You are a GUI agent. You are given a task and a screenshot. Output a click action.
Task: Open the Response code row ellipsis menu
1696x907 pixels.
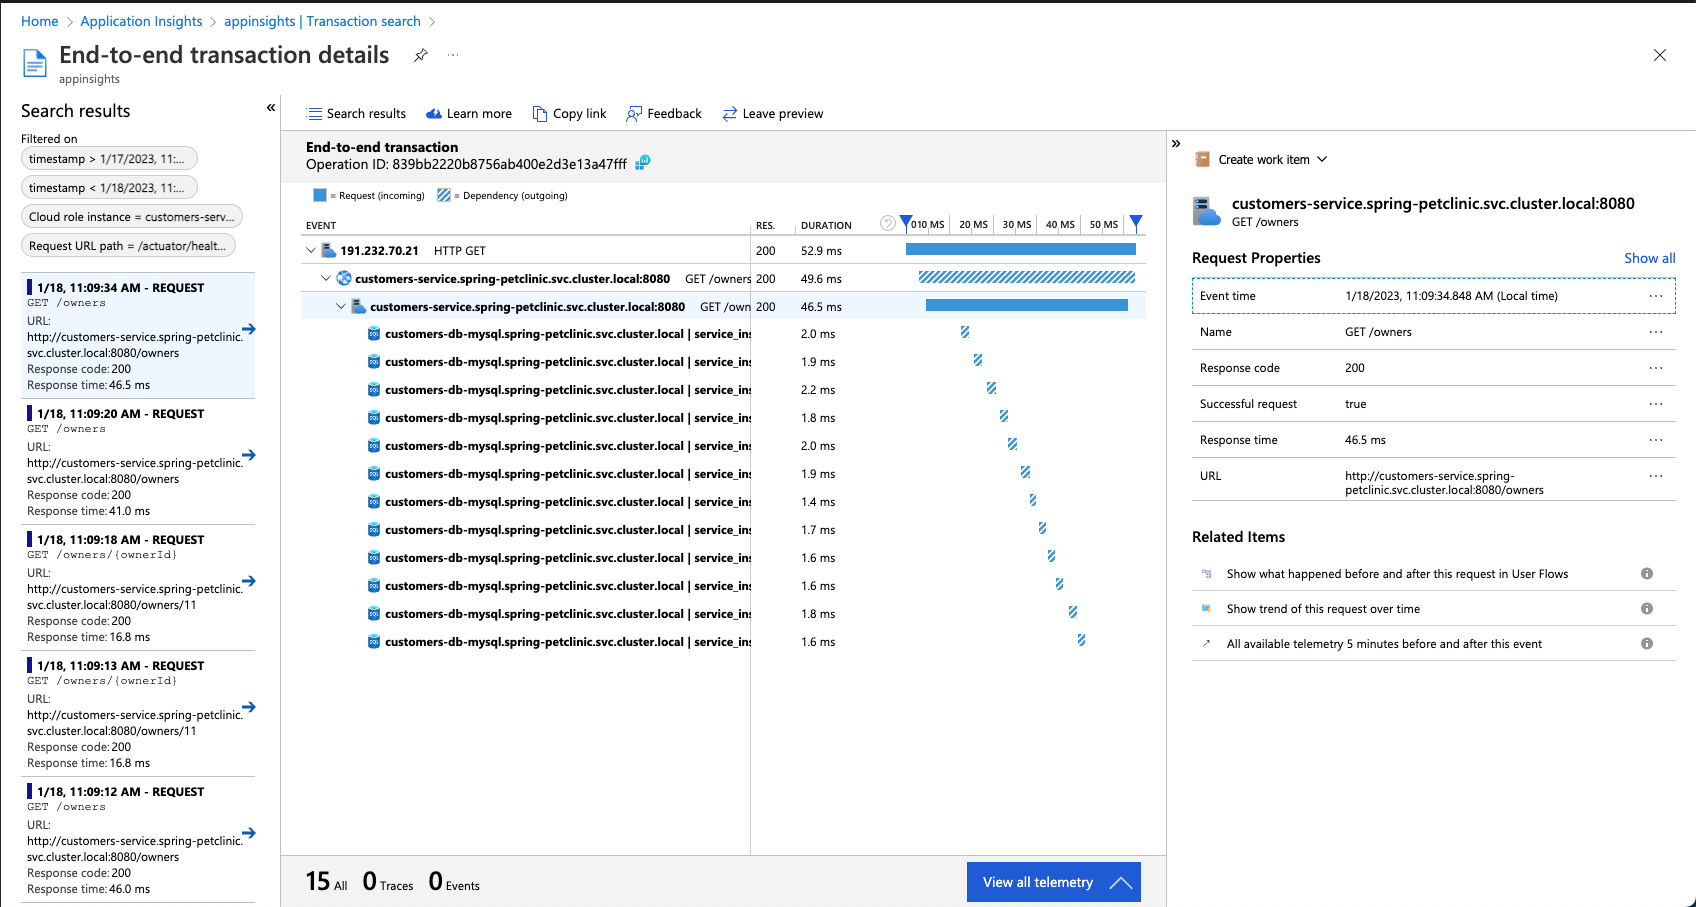click(1656, 368)
